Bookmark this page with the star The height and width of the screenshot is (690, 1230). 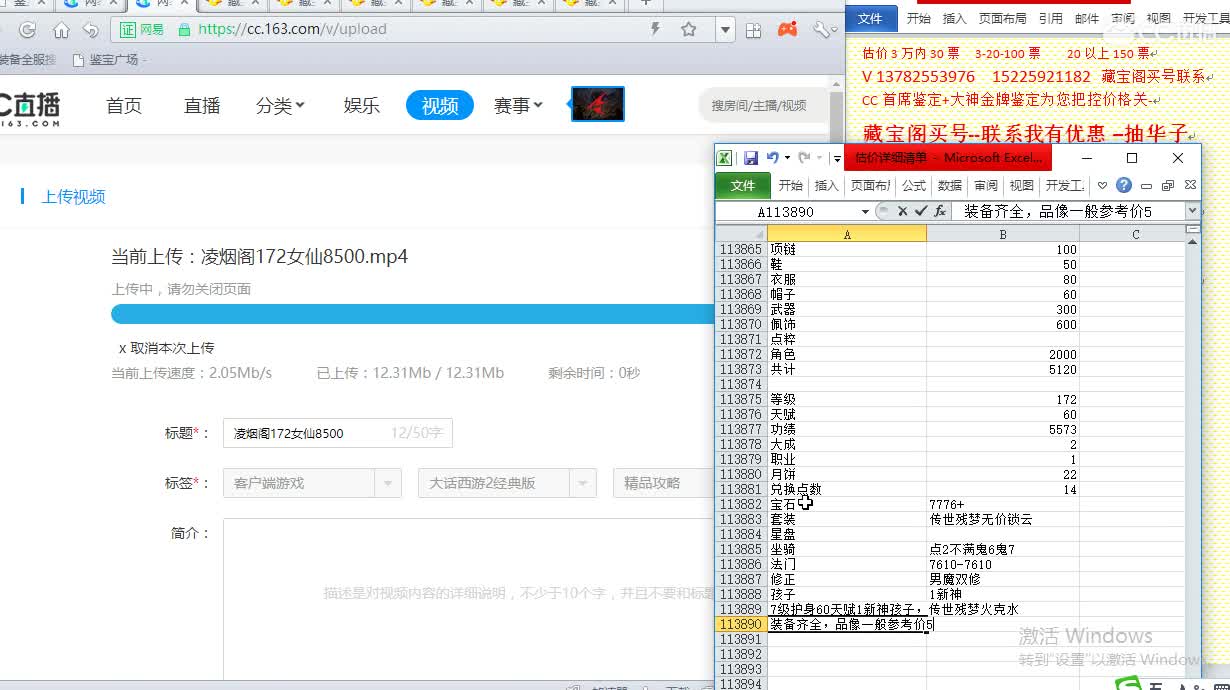tap(689, 29)
